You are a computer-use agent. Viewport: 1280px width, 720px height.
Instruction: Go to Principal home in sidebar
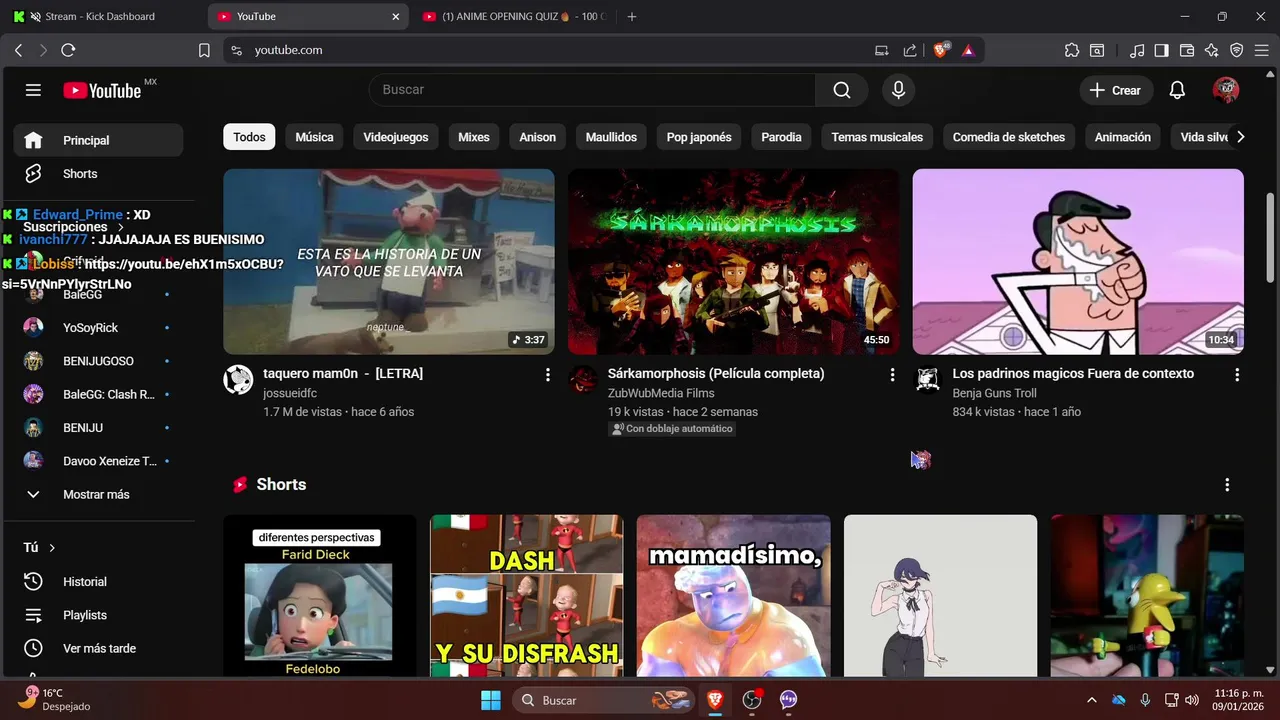tap(98, 140)
